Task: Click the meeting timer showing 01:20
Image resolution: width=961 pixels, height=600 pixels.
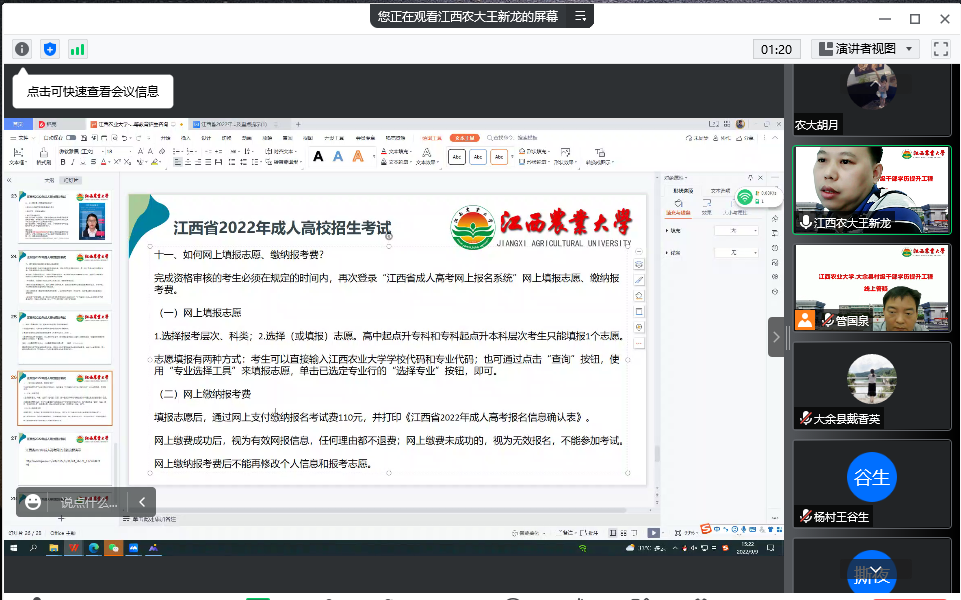Action: click(x=776, y=49)
